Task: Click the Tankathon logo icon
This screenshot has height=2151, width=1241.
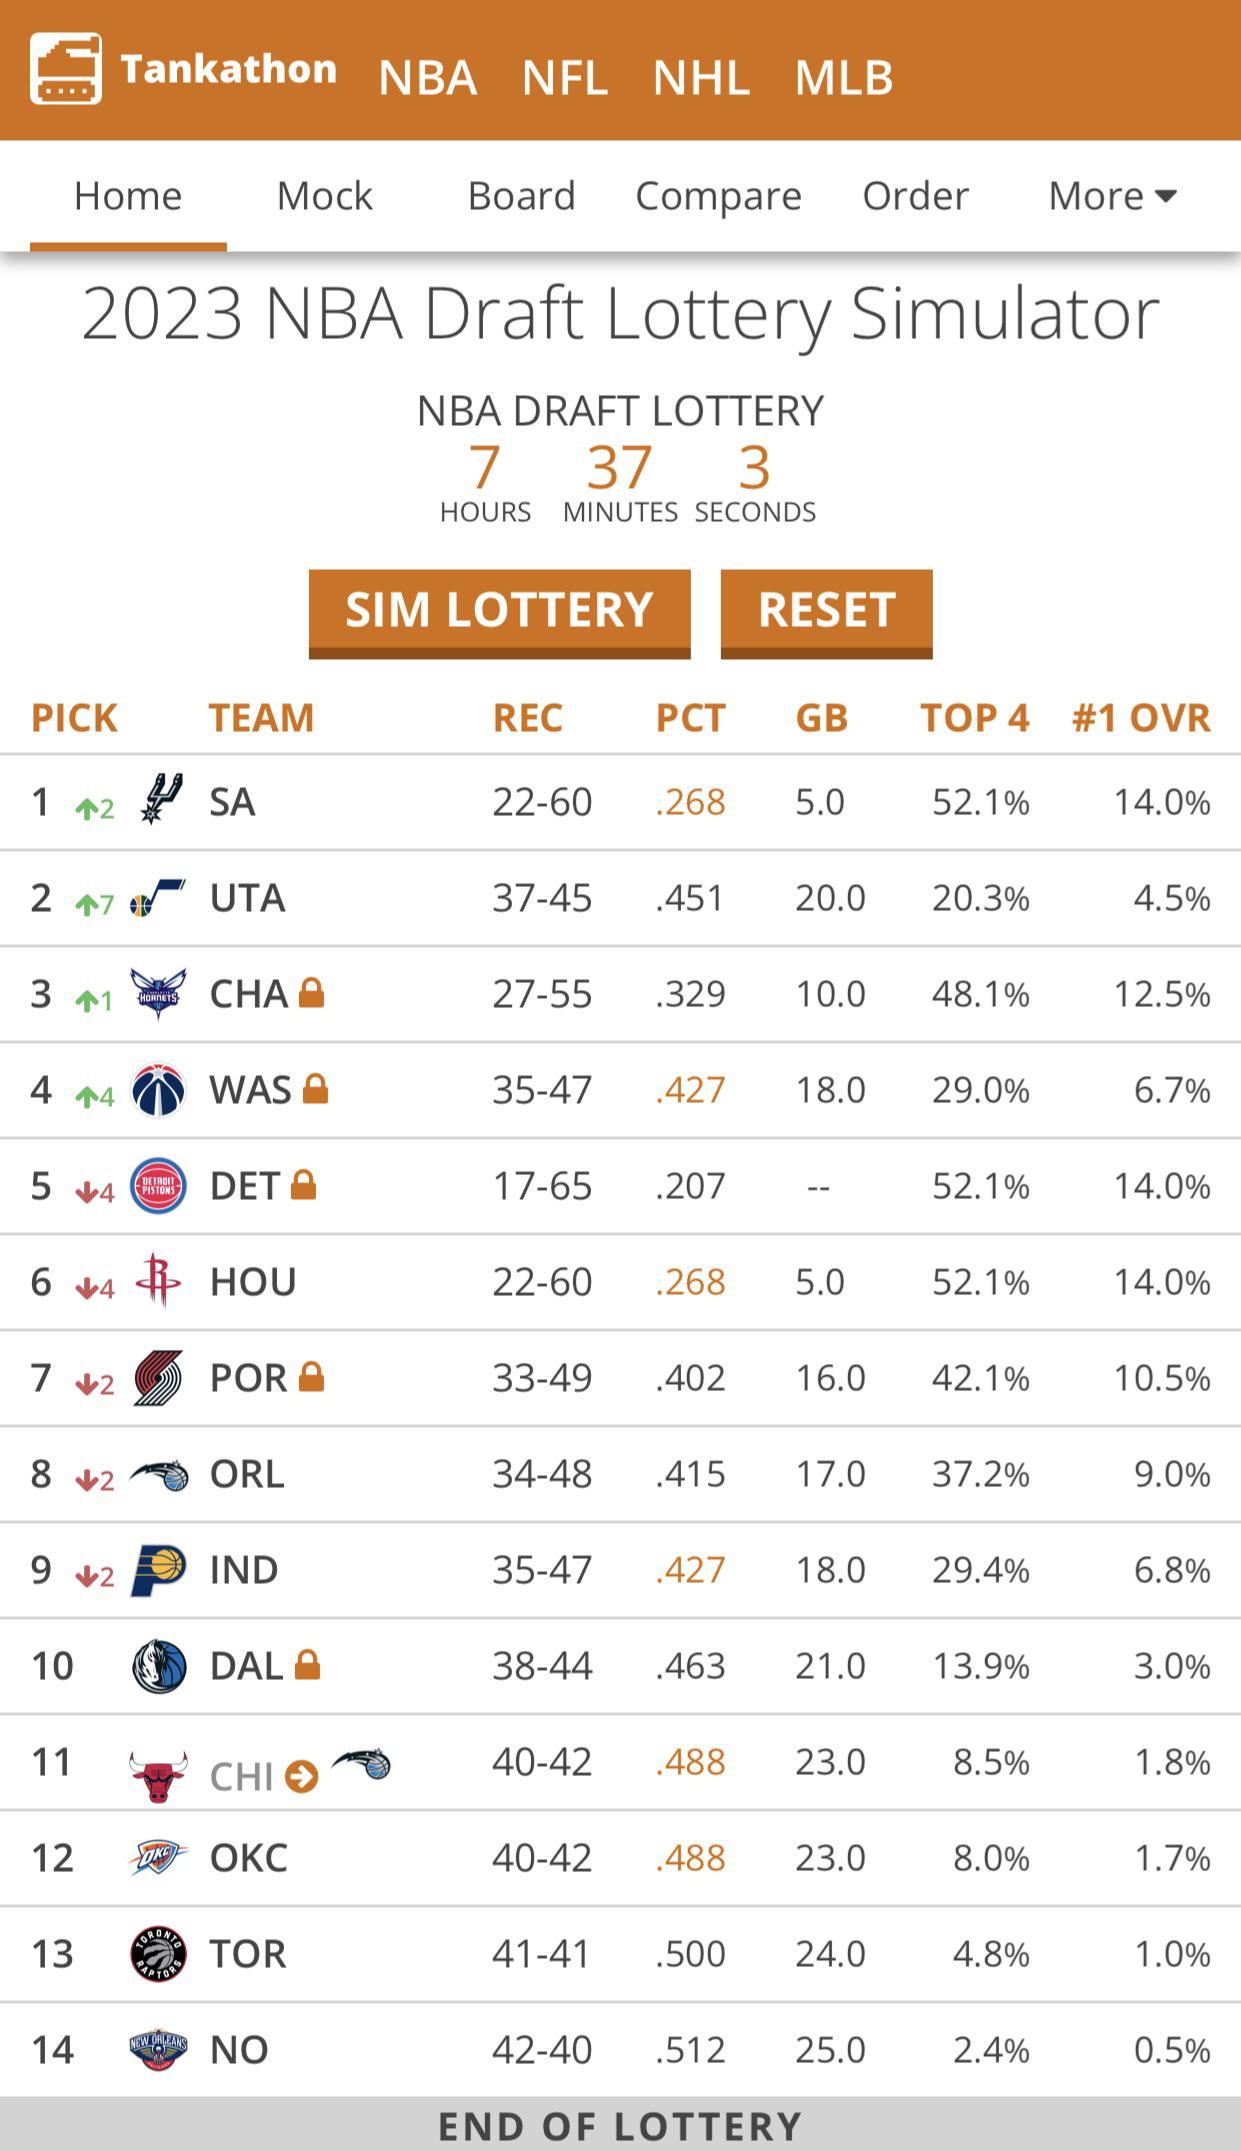Action: coord(66,68)
